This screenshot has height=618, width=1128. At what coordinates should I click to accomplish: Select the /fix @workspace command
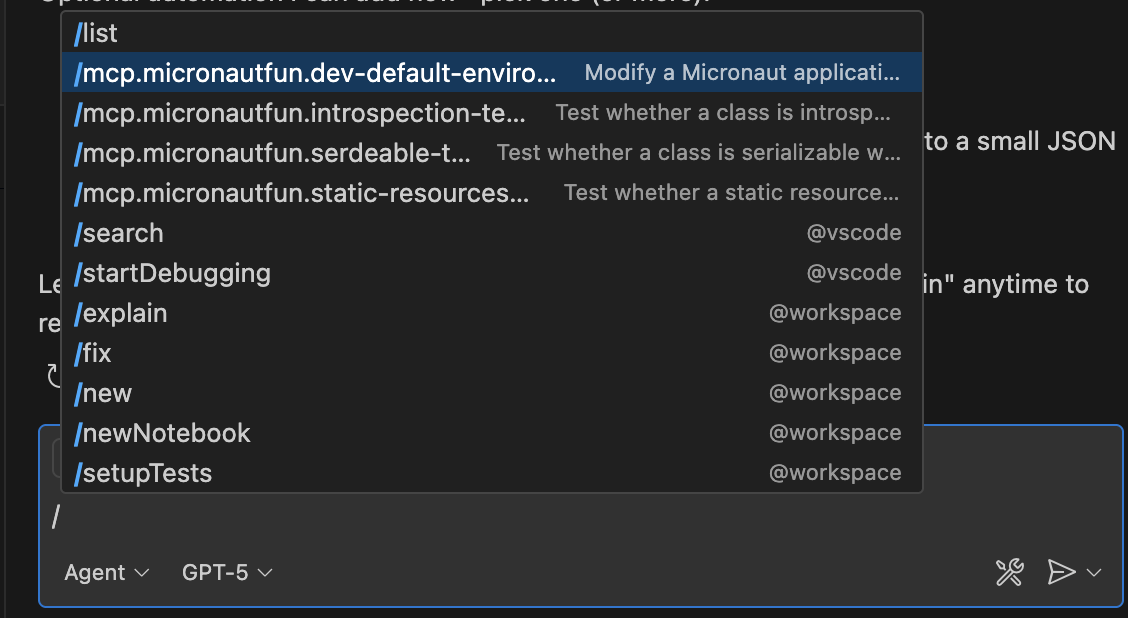click(x=492, y=353)
